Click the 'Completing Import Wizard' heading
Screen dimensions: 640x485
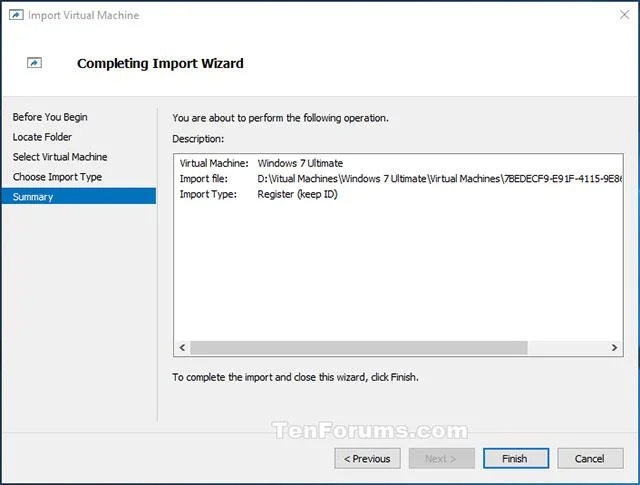point(160,63)
